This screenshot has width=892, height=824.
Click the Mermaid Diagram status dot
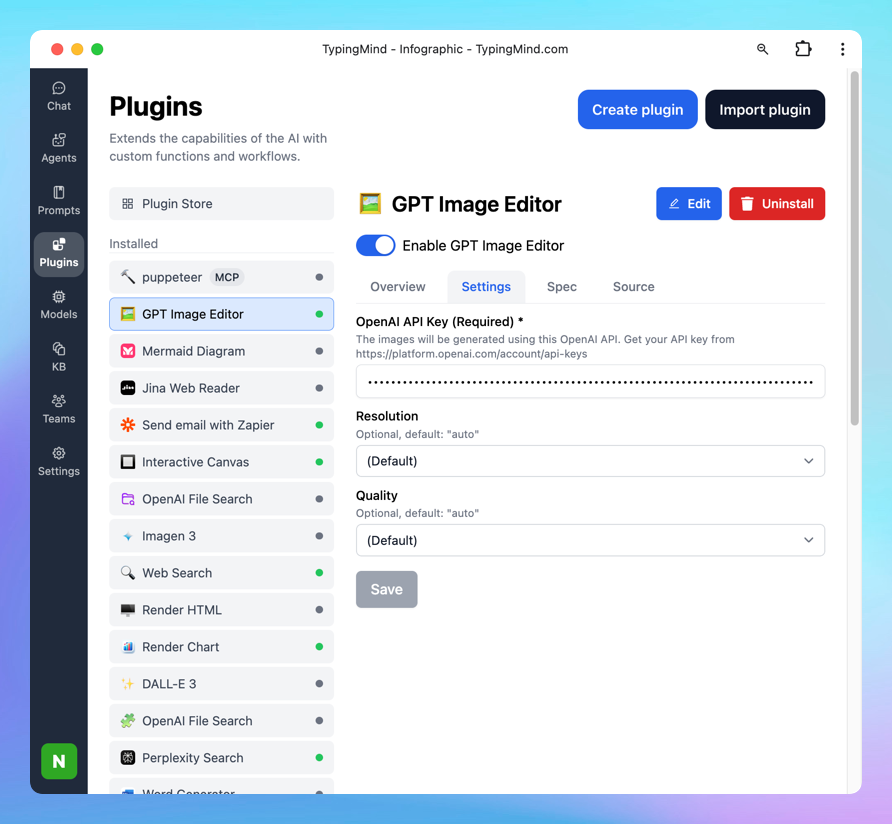click(x=319, y=351)
